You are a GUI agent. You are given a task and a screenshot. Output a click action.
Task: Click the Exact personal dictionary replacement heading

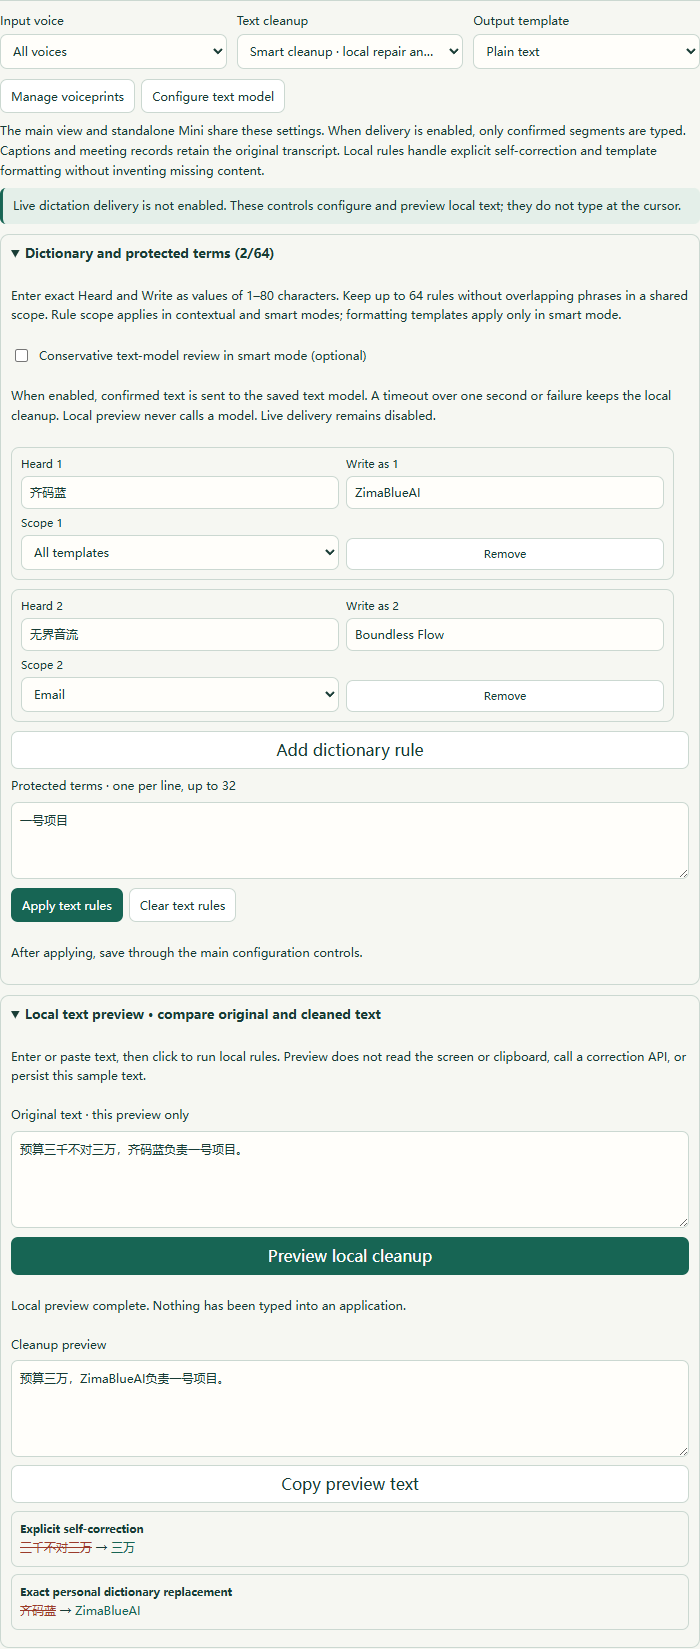126,1592
